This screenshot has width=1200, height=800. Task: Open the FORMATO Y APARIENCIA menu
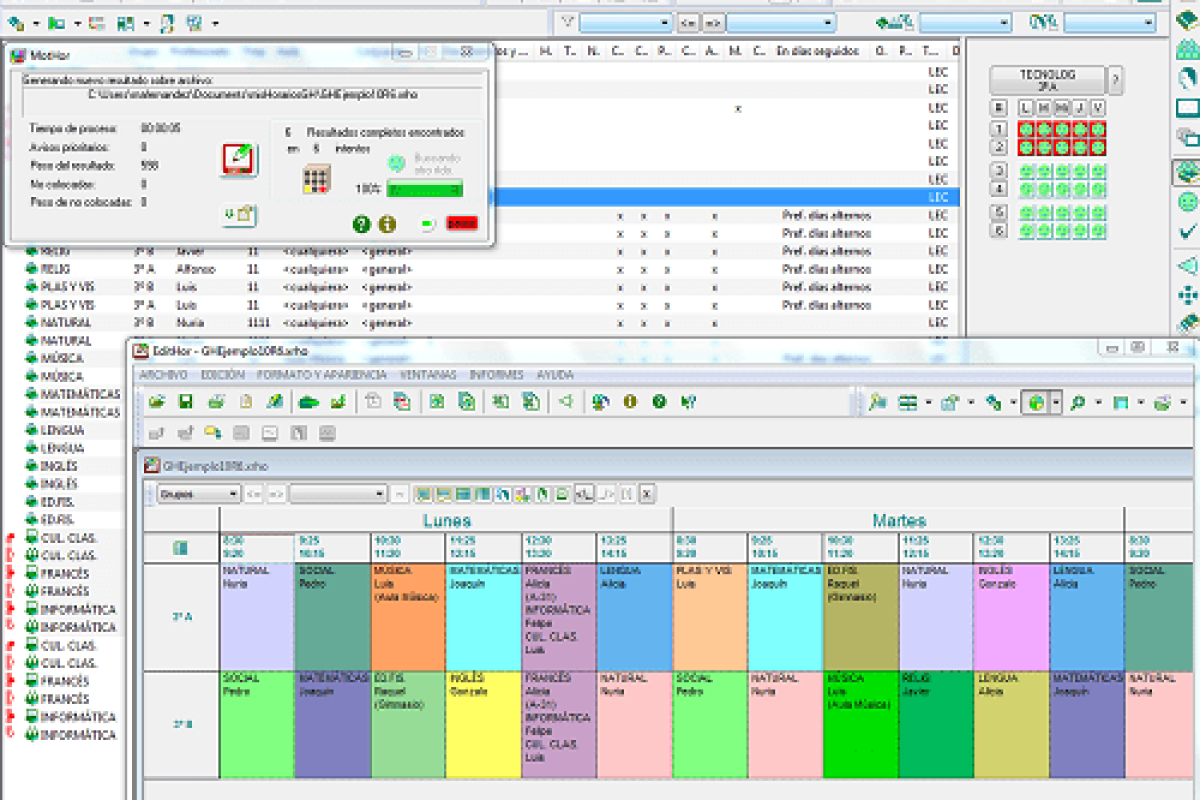[321, 375]
